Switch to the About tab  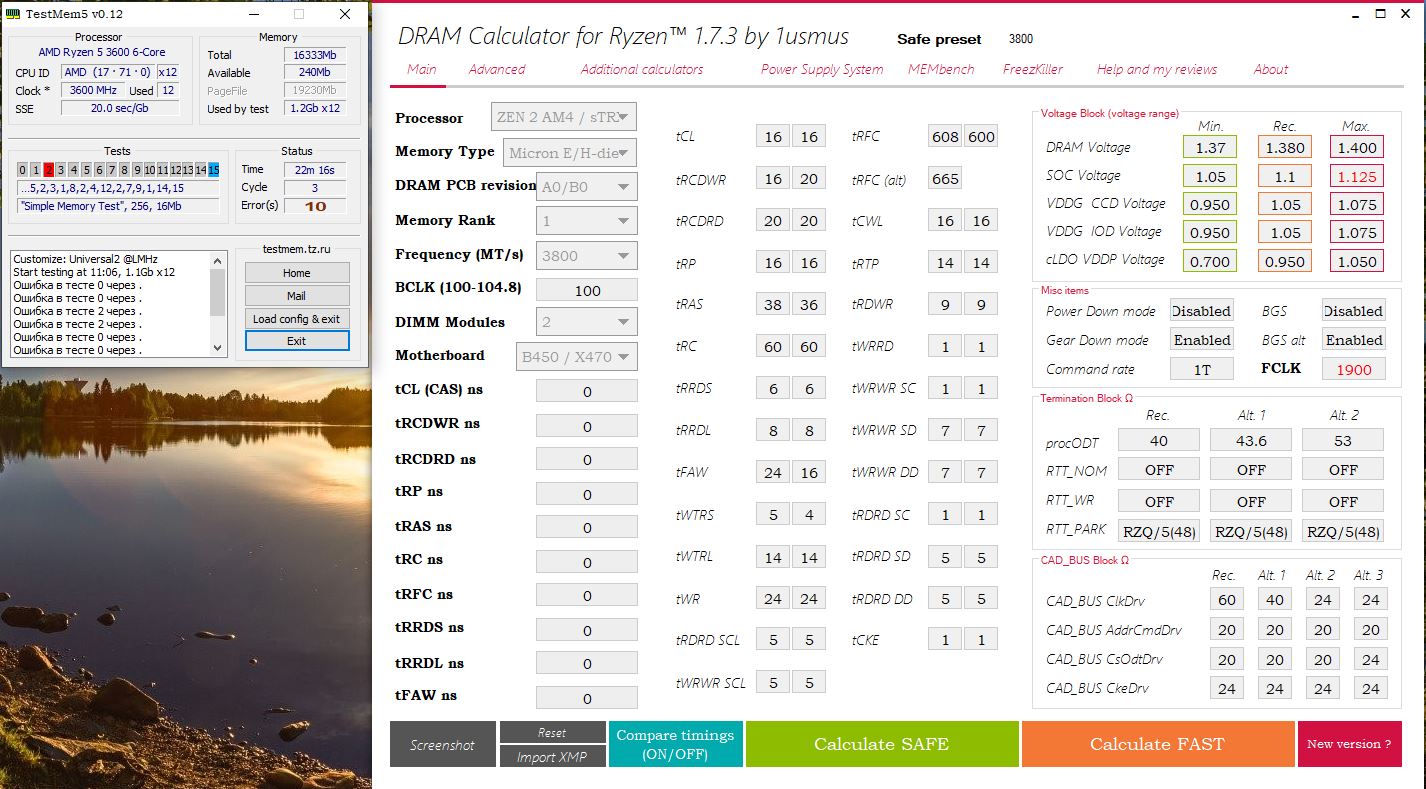tap(1271, 69)
